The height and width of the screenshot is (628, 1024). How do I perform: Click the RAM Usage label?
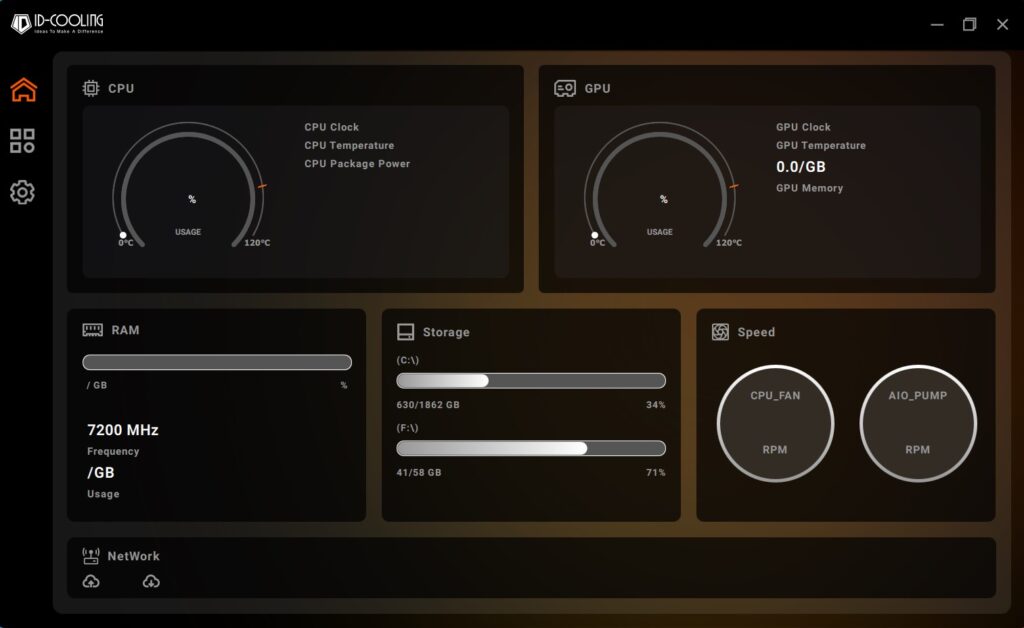click(103, 494)
